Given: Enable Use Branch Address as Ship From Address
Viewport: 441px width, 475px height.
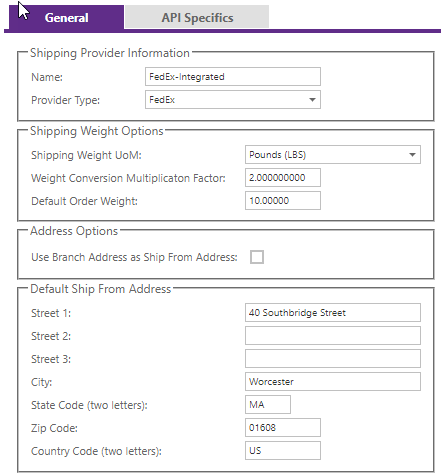Looking at the screenshot, I should pos(257,257).
